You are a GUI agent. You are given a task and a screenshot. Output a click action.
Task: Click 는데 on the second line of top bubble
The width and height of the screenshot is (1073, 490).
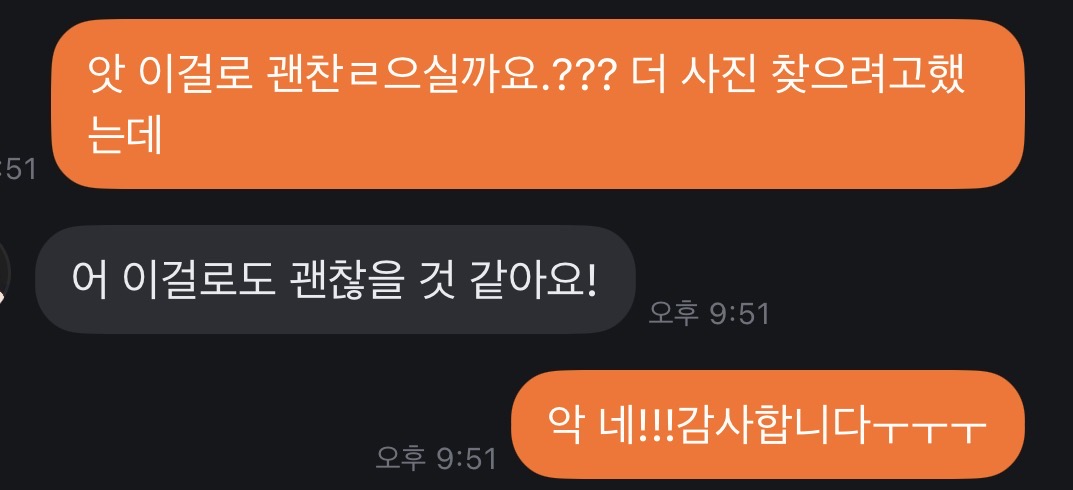click(125, 133)
